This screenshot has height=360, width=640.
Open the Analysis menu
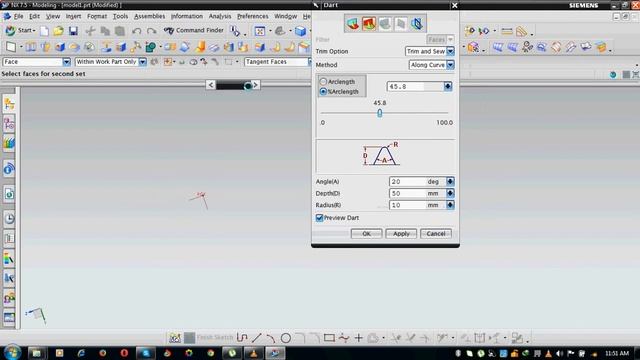pos(220,16)
